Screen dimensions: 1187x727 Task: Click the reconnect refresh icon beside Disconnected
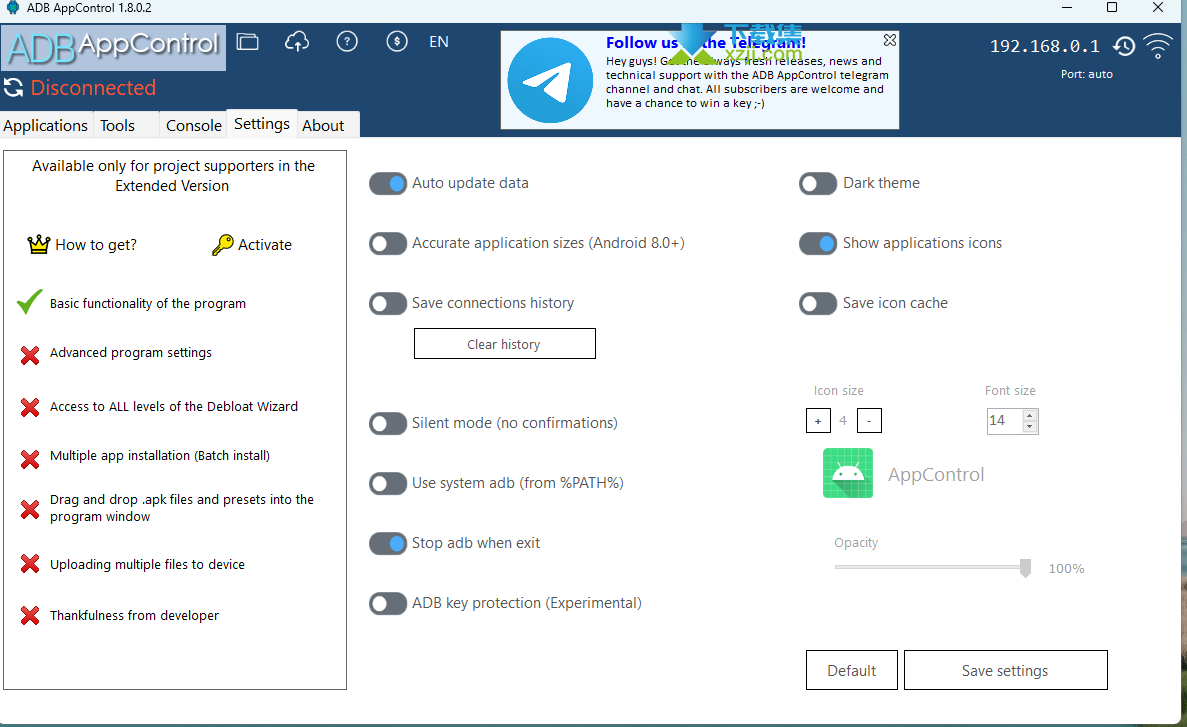(14, 88)
